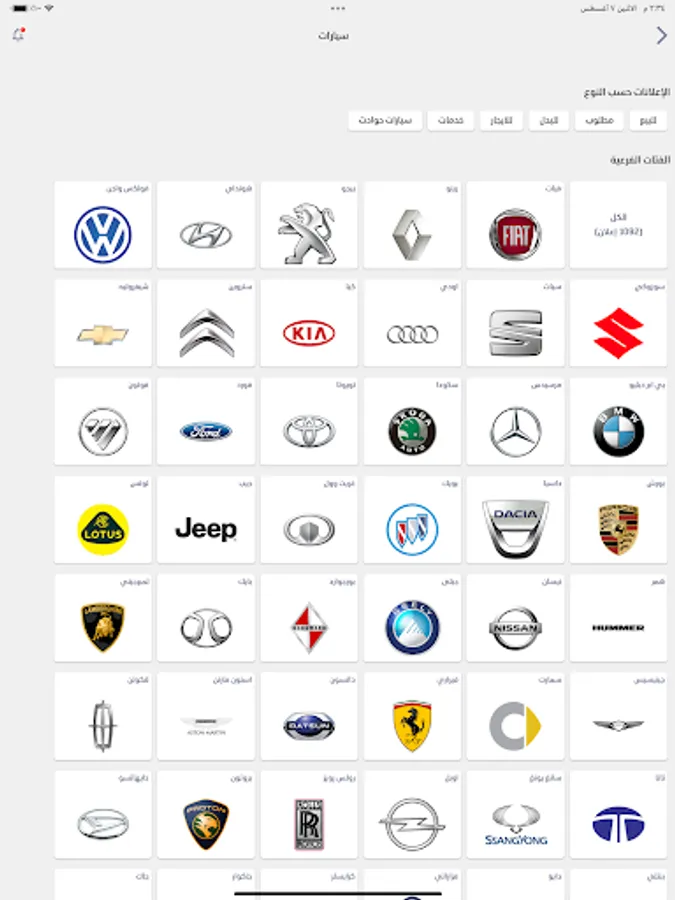Open the Skoda brand logo

click(412, 431)
